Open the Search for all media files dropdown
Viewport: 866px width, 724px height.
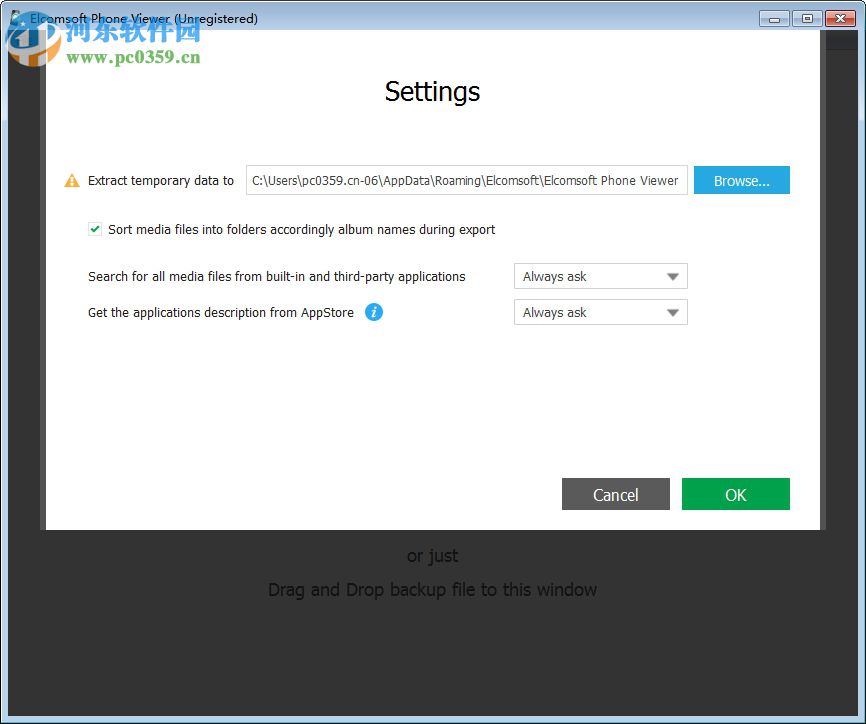click(600, 276)
